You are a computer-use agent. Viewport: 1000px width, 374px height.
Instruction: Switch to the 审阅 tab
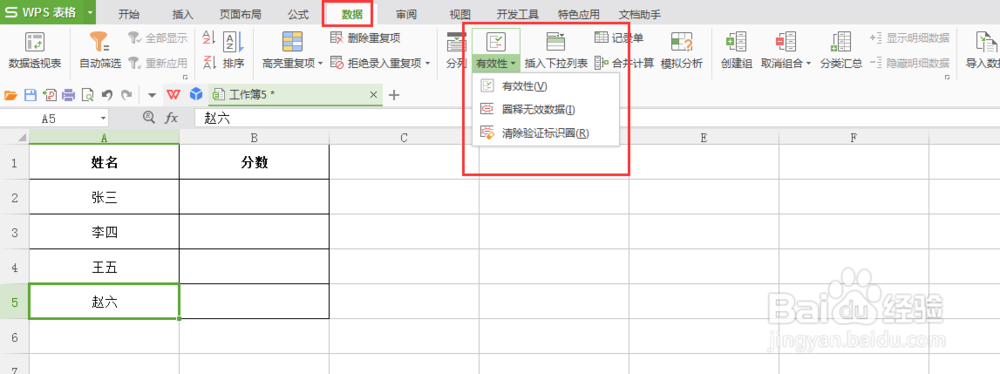406,14
